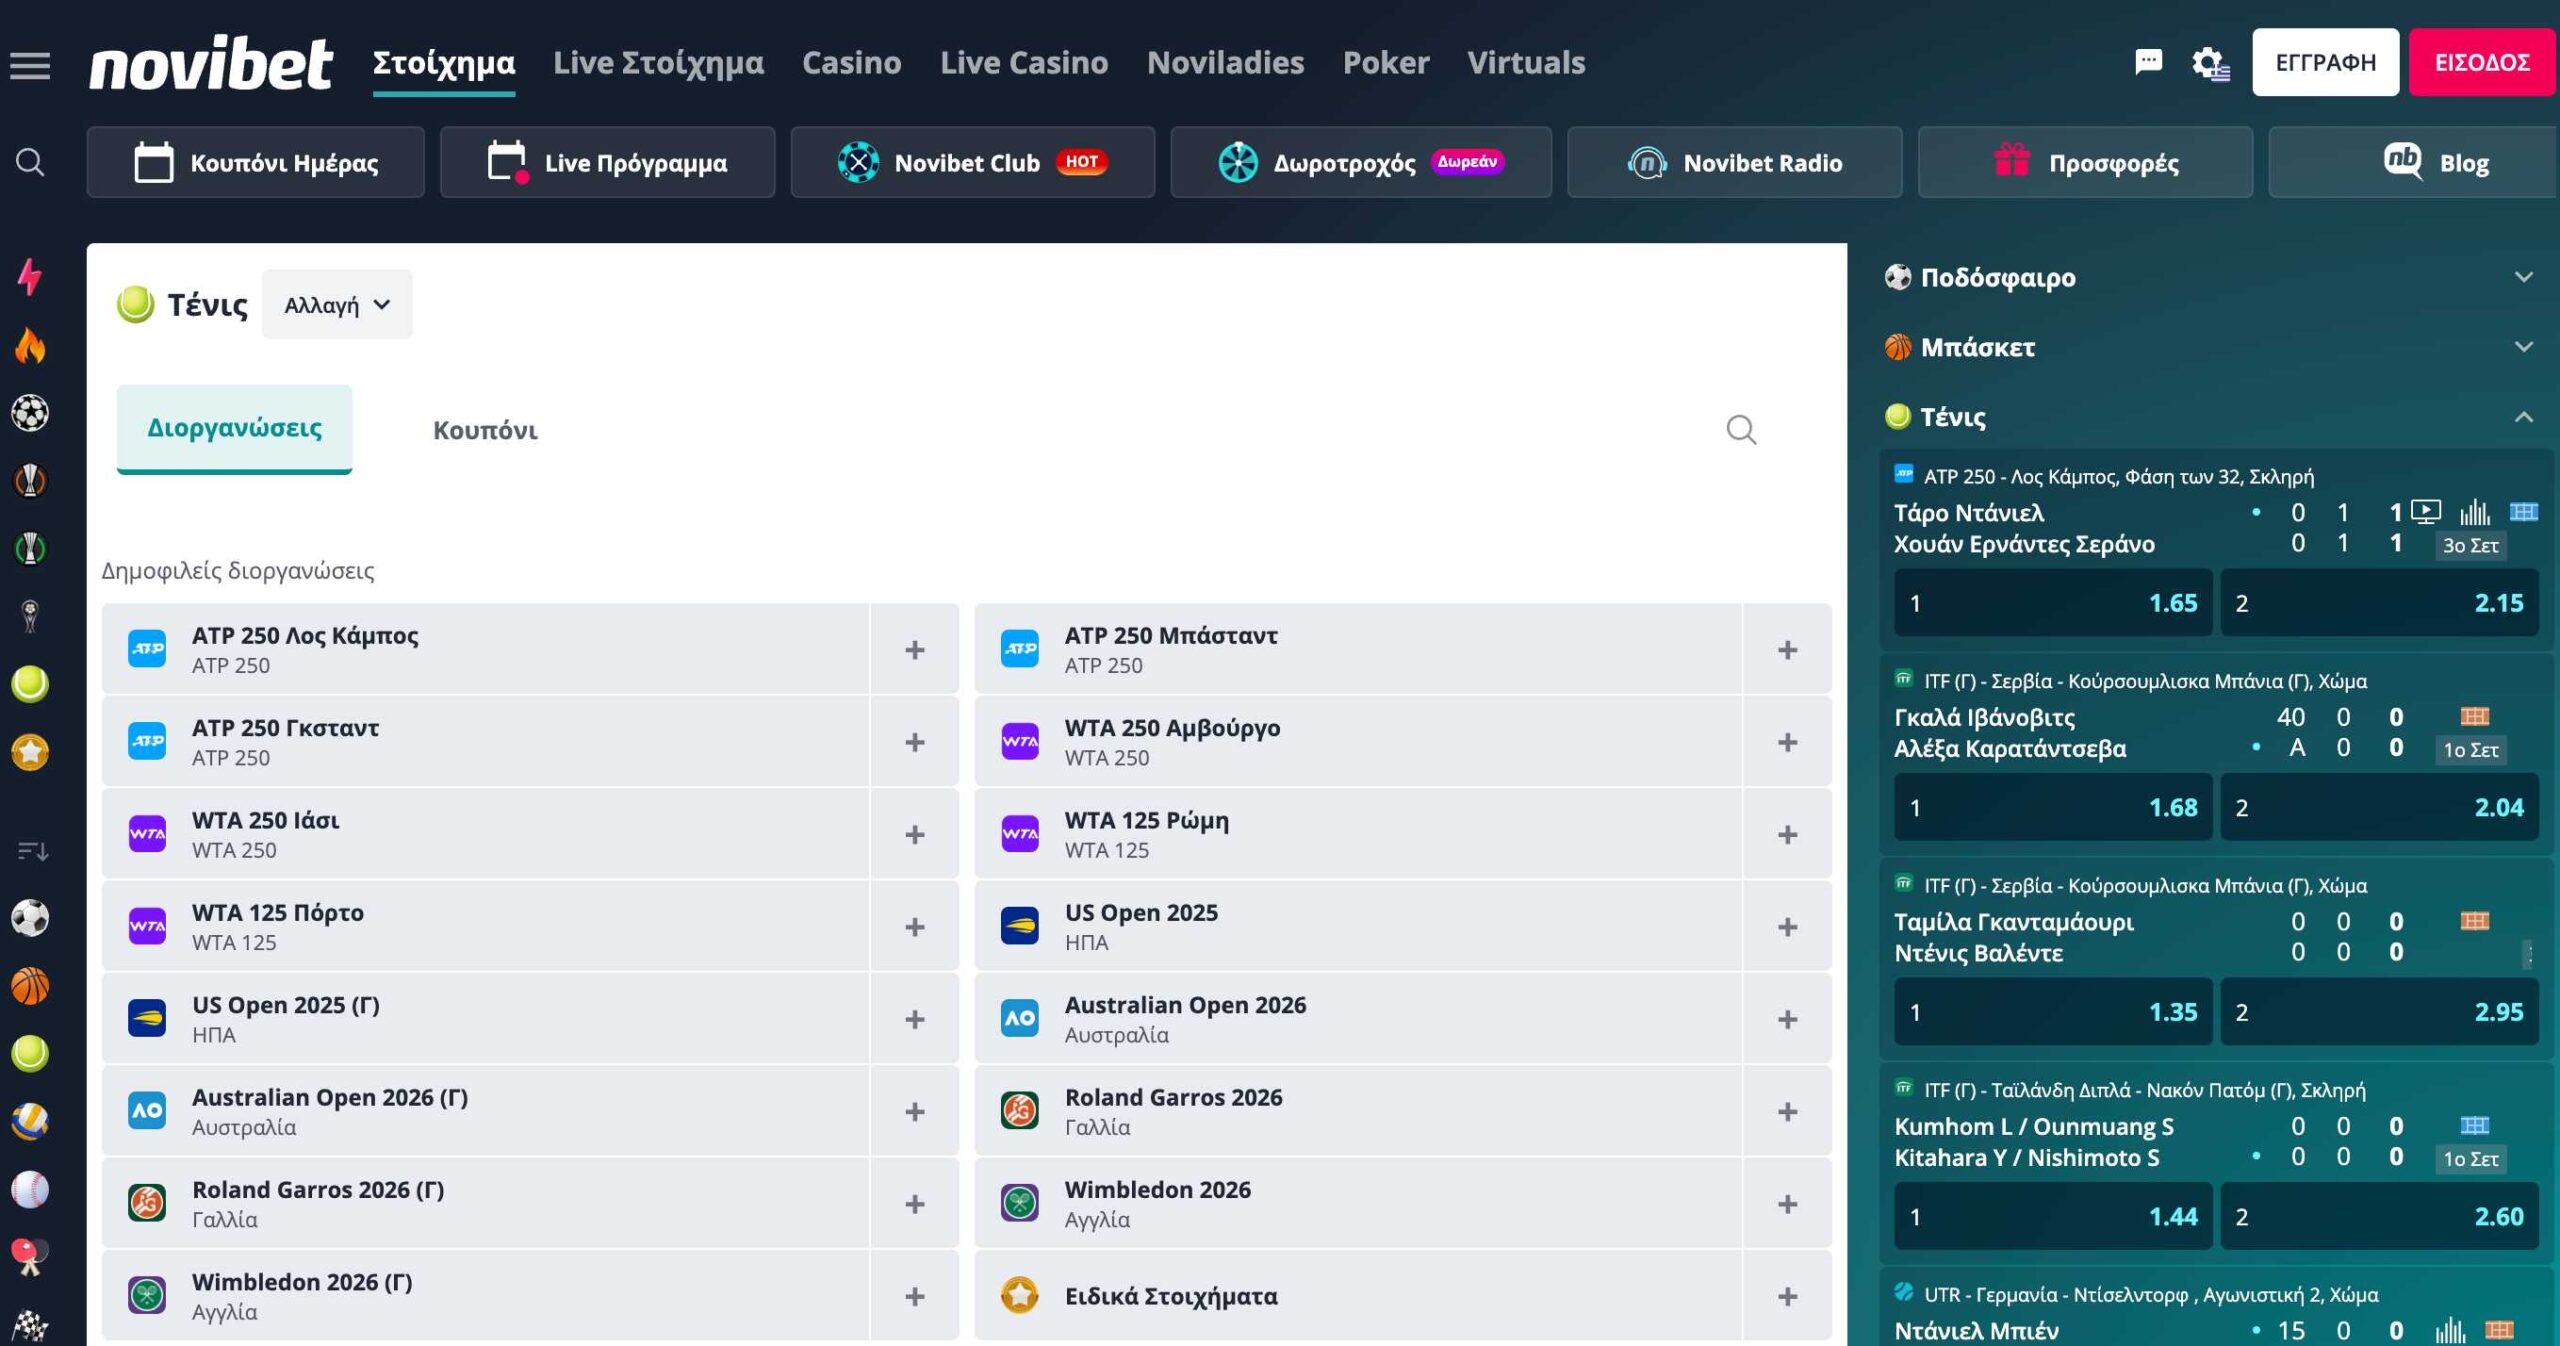Click the ΕΙΣΟΔΟΣ login button
This screenshot has width=2560, height=1346.
tap(2482, 62)
